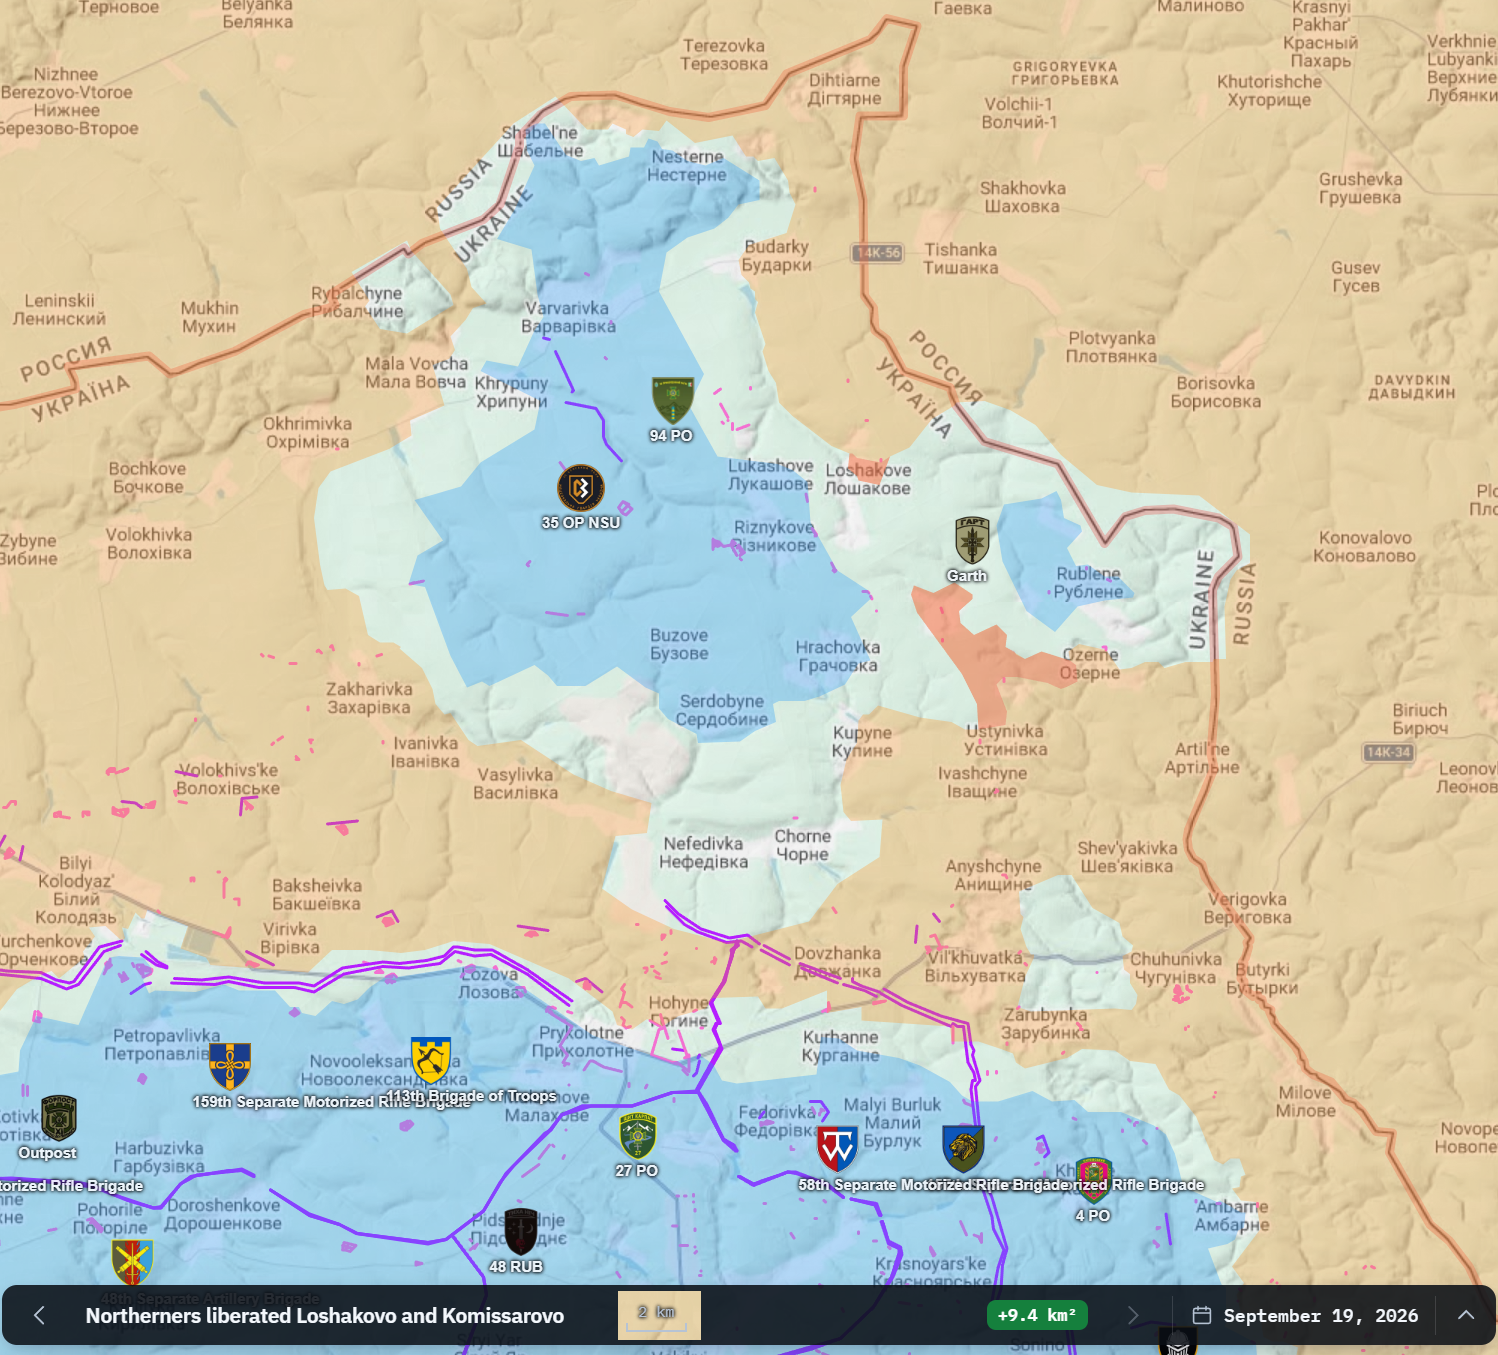The image size is (1498, 1355).
Task: Open the 58th Separate Motorized Rifle Brigade emblem
Action: pos(838,1149)
